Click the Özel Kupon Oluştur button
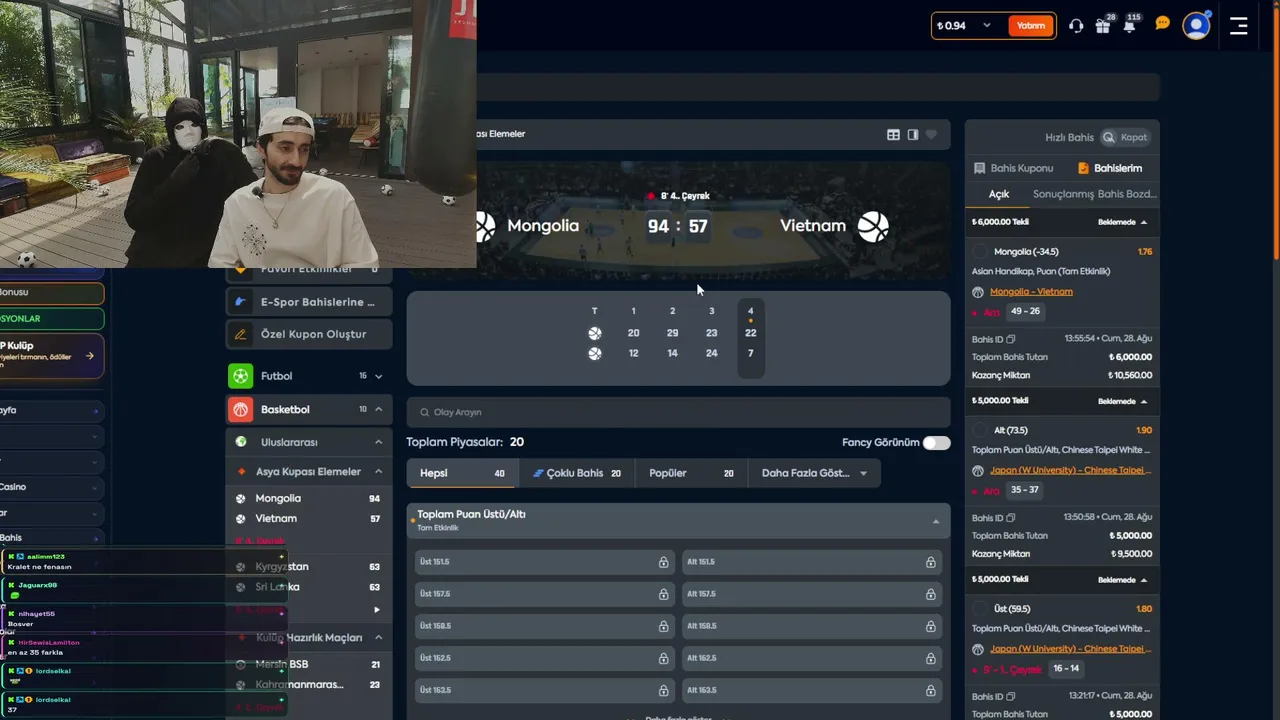Screen dimensions: 1280x720 (x=308, y=334)
